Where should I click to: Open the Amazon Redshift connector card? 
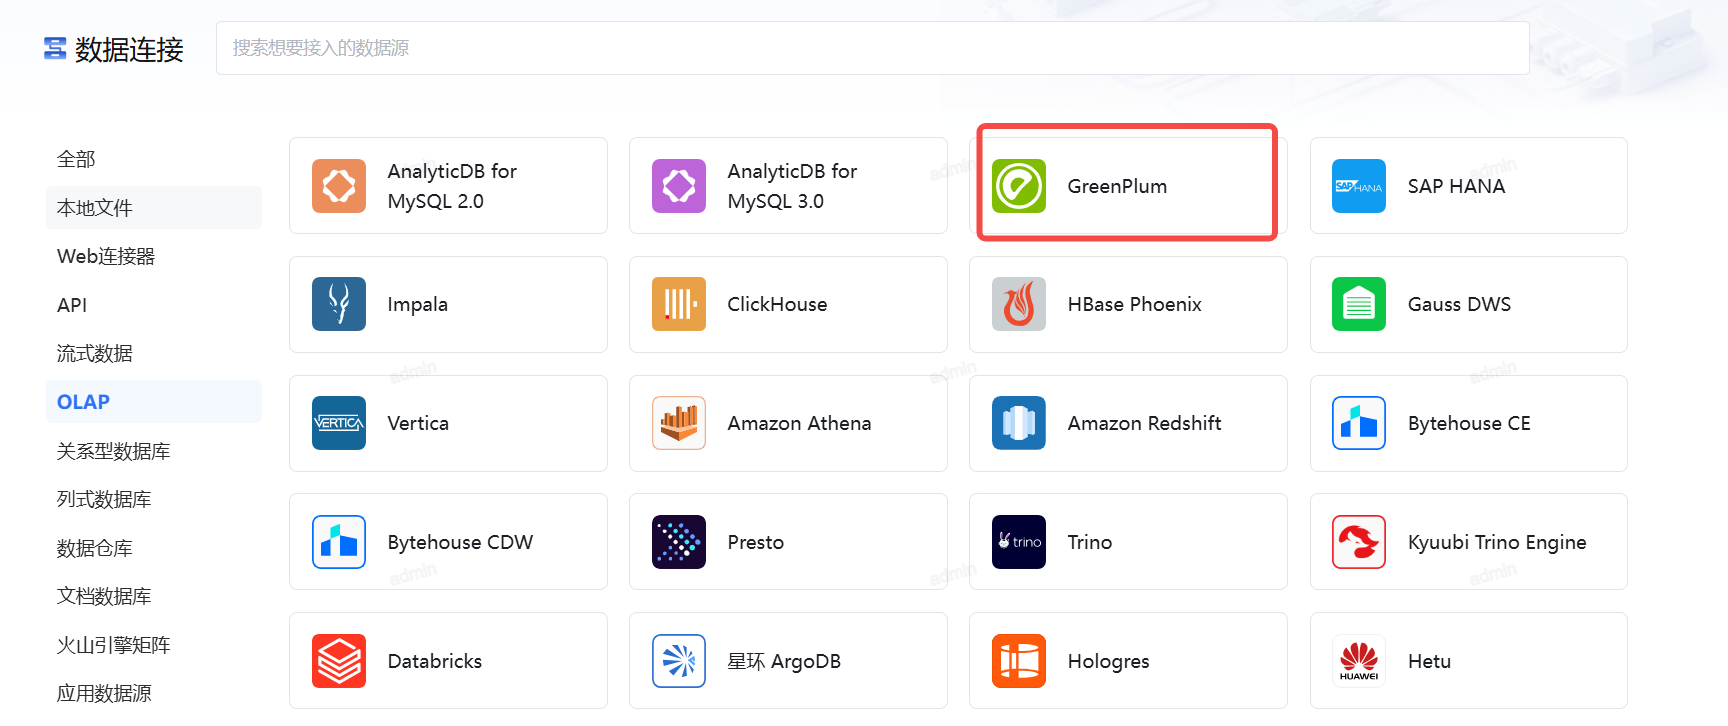point(1128,423)
